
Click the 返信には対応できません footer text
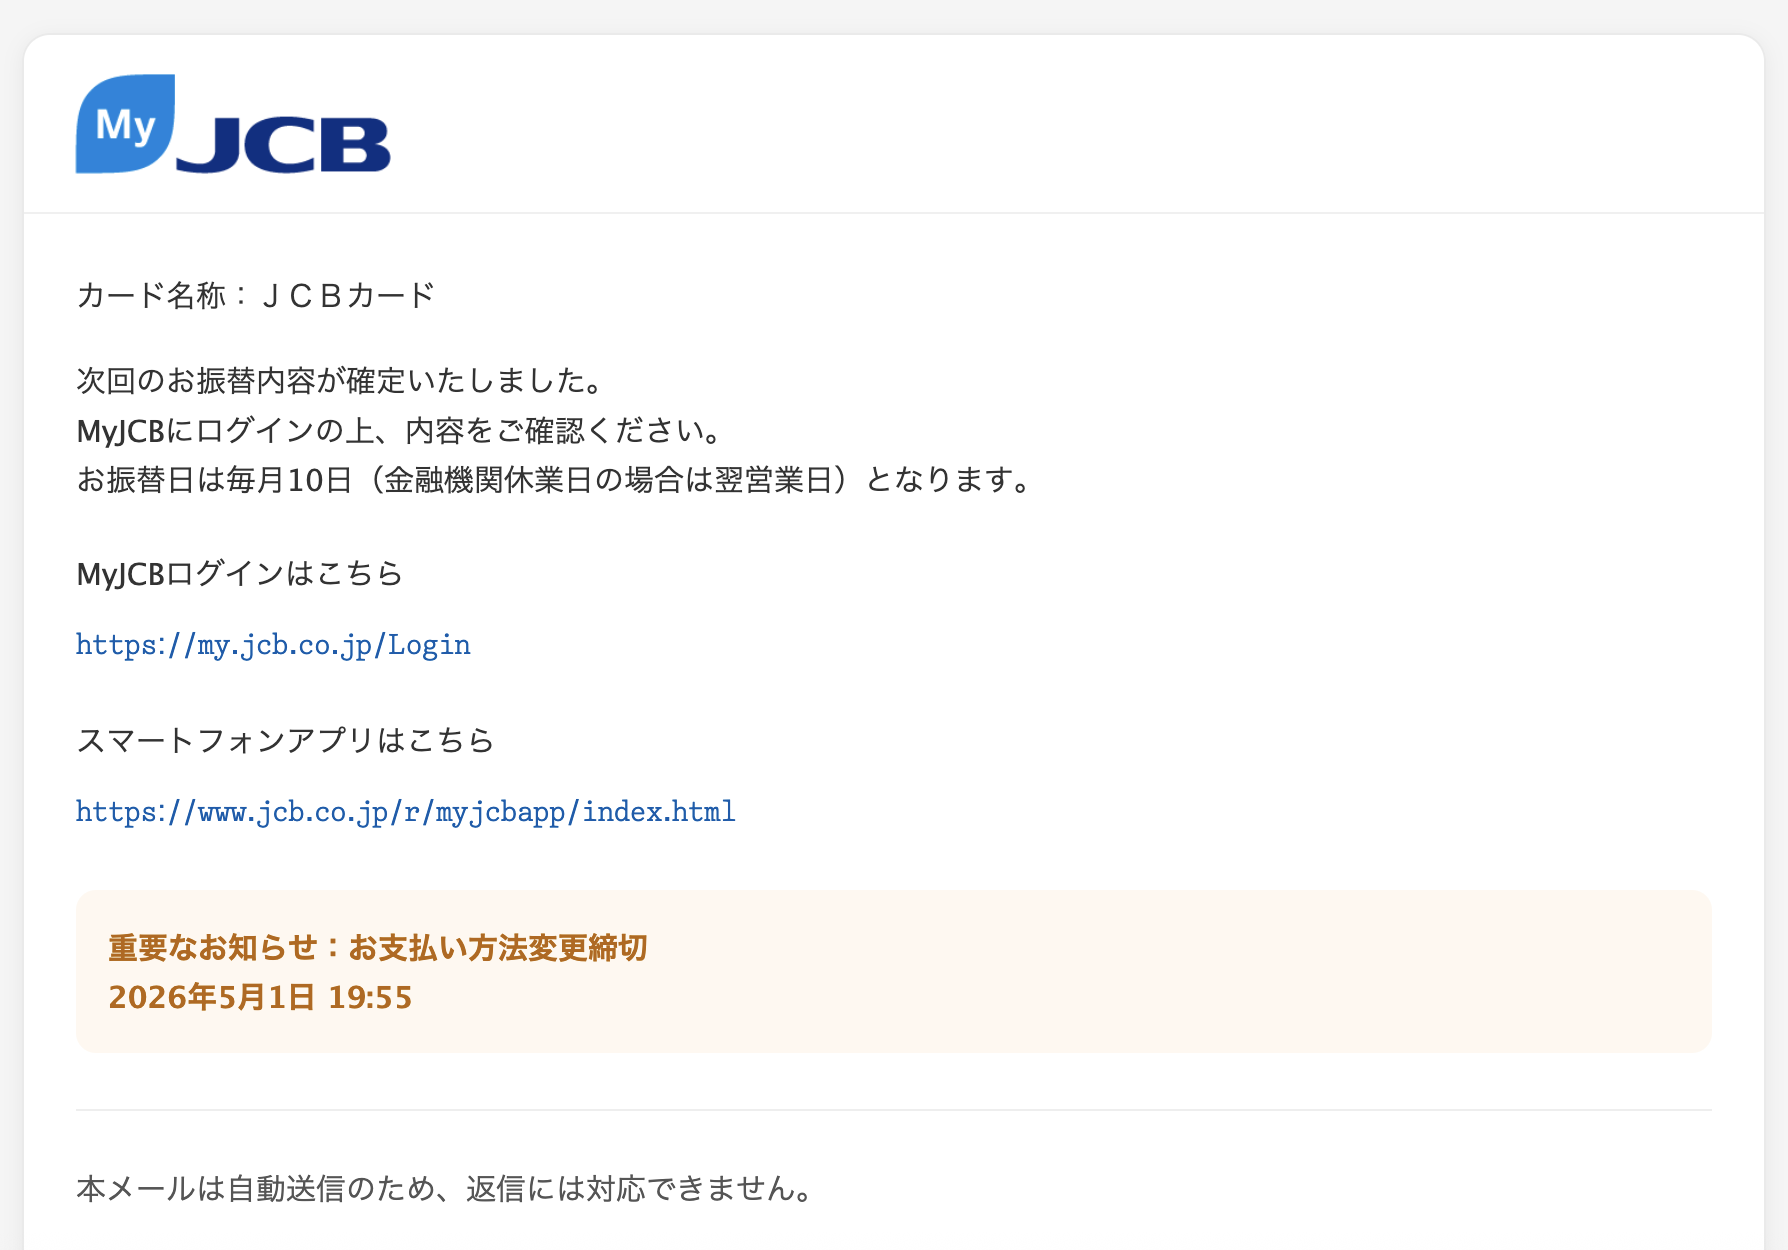[640, 1189]
